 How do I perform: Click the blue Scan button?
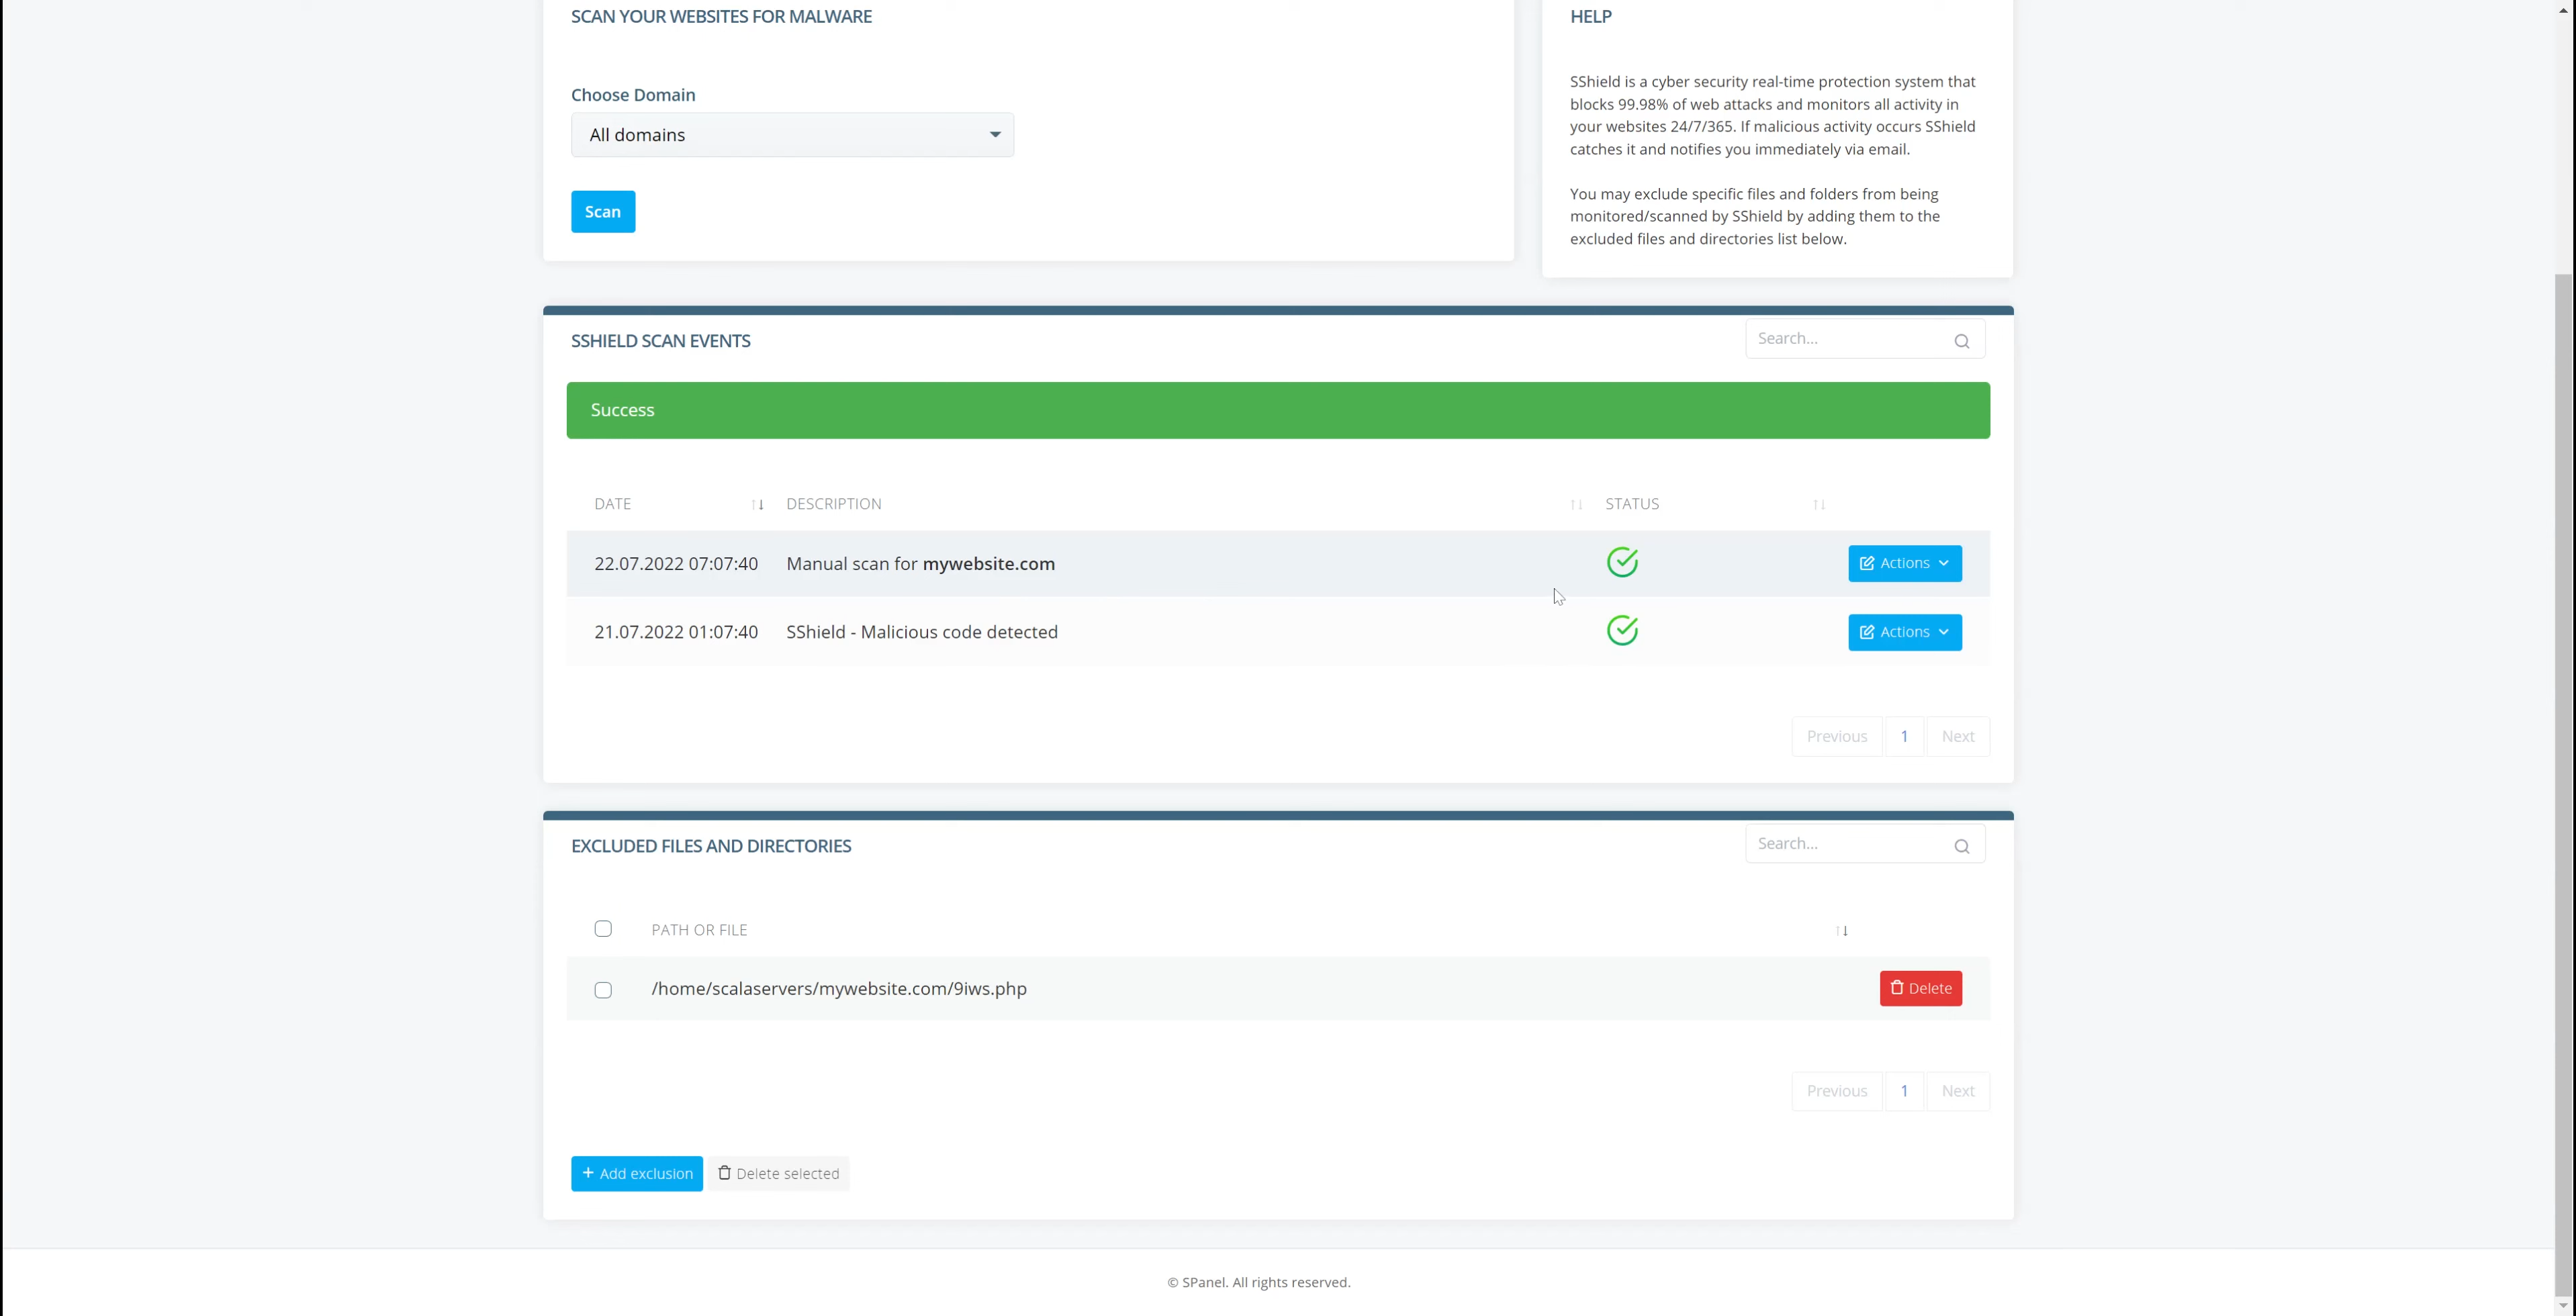coord(603,212)
